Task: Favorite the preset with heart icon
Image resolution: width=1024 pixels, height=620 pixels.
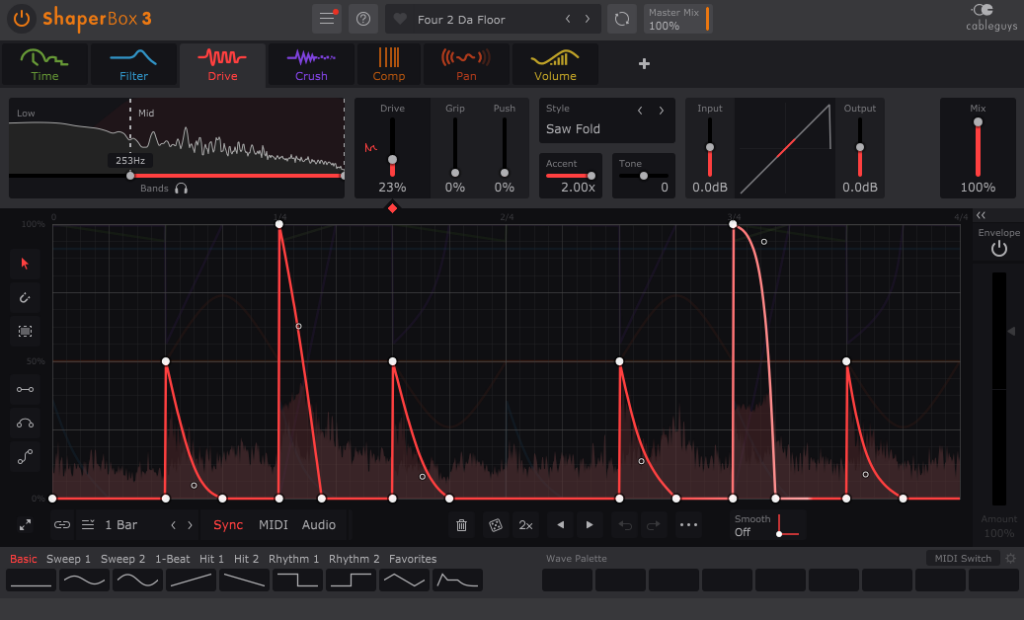Action: pyautogui.click(x=400, y=19)
